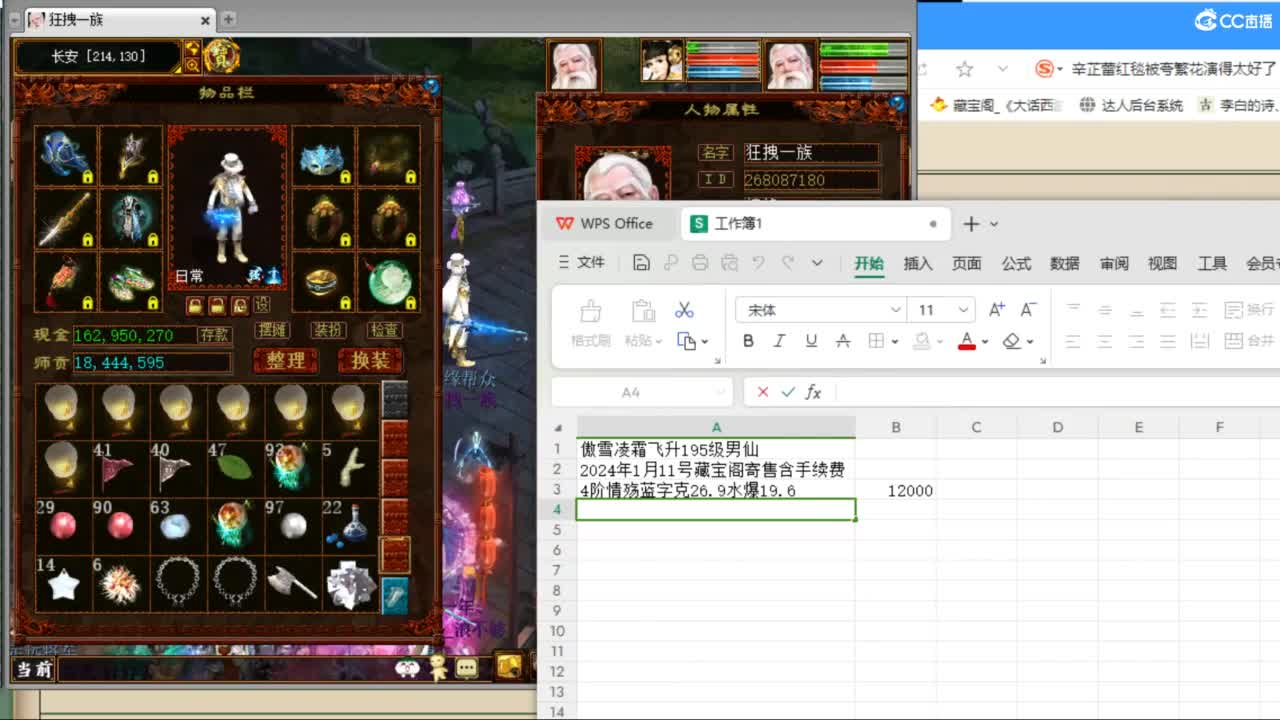Viewport: 1280px width, 720px height.
Task: Click the 检查 inspect button
Action: click(384, 330)
